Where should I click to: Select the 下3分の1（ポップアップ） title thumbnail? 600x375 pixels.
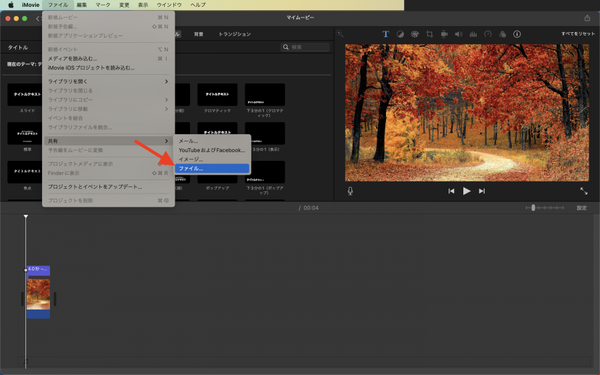(x=265, y=172)
